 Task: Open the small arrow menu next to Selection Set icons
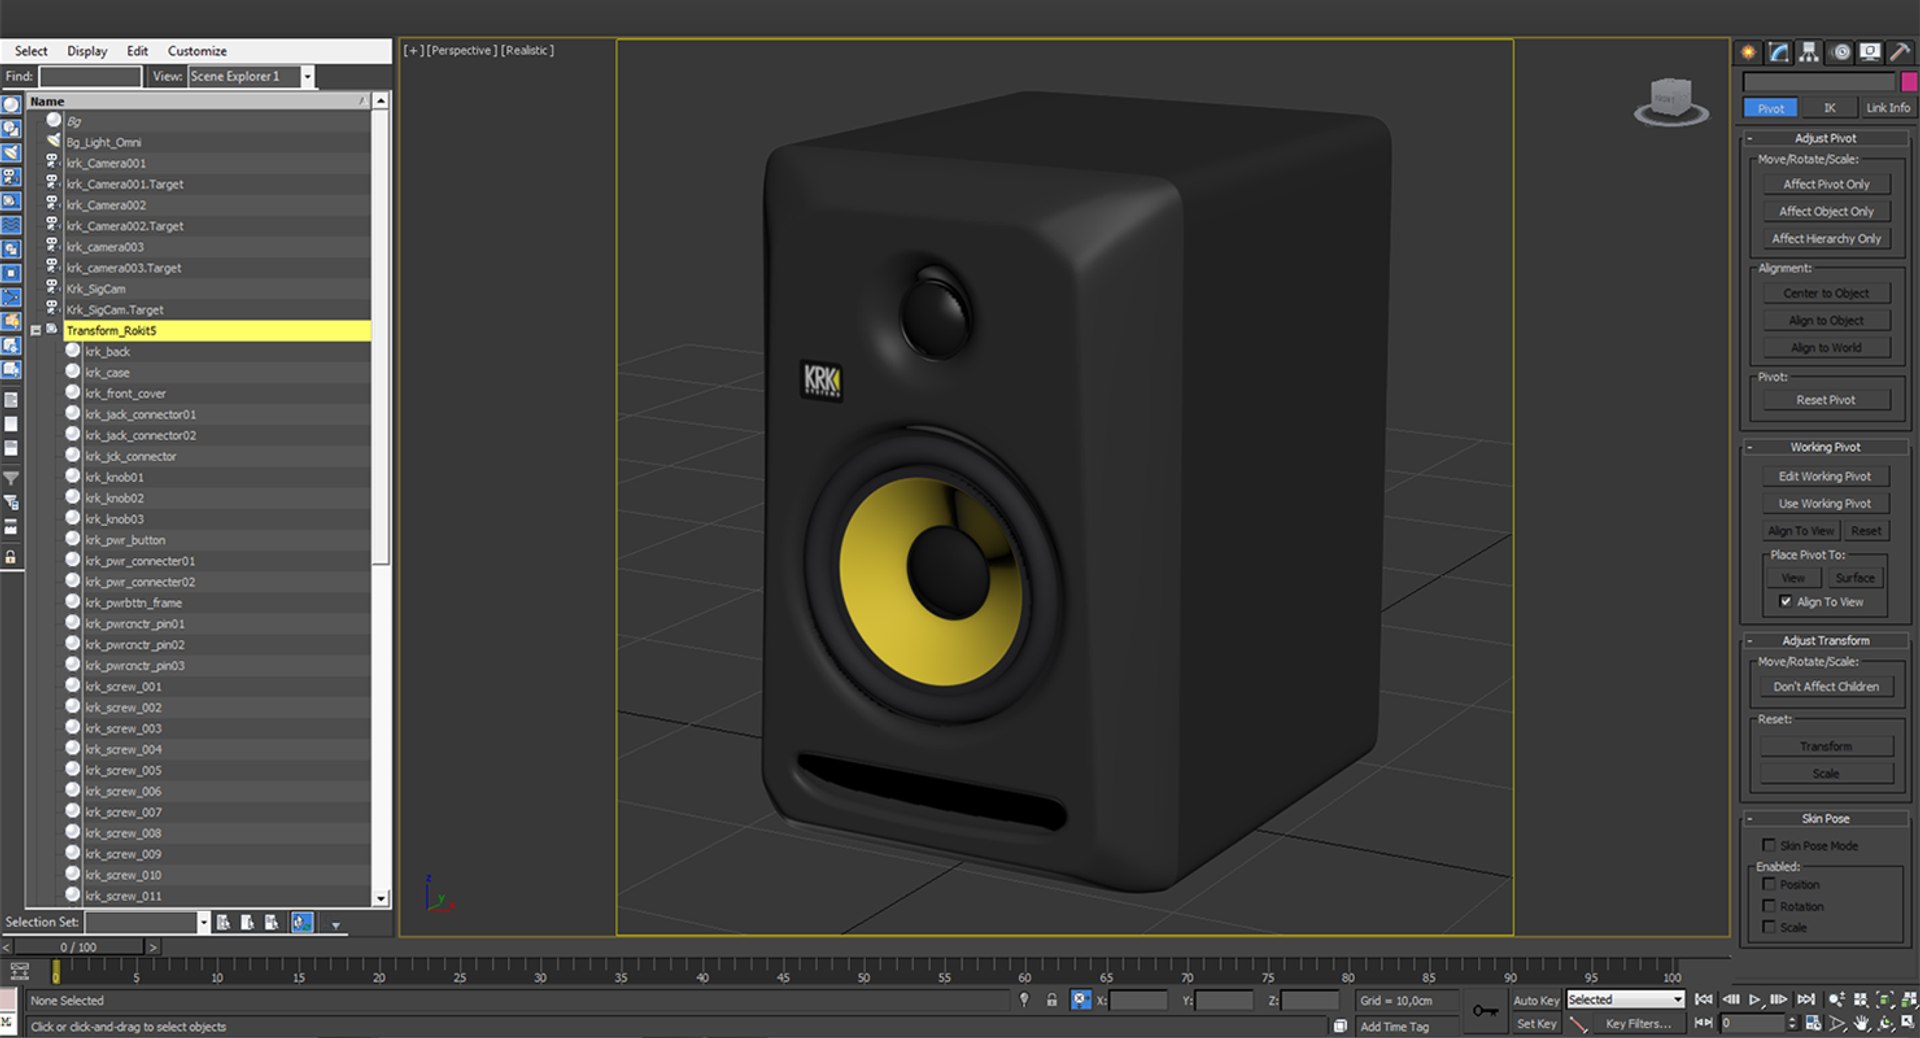point(336,925)
